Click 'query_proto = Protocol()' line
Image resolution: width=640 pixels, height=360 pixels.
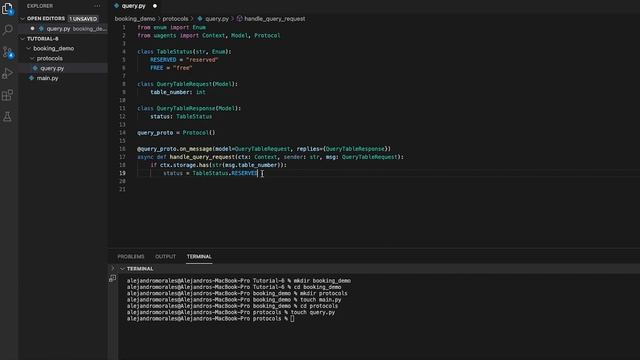click(176, 133)
